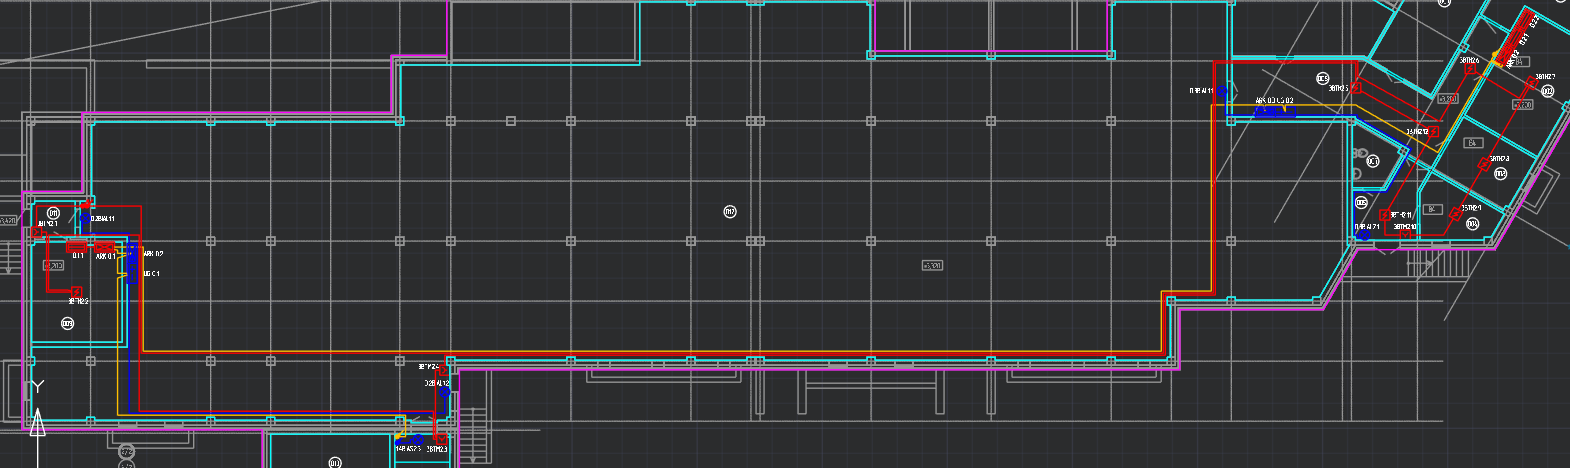
Task: Select the cyan wall outline at the top of the hall
Action: 540,63
